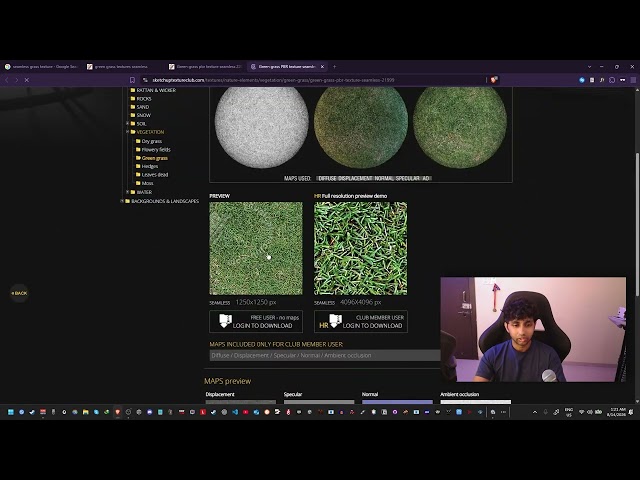The width and height of the screenshot is (640, 480).
Task: Open Visual Studio Code from the taskbar
Action: [235, 412]
